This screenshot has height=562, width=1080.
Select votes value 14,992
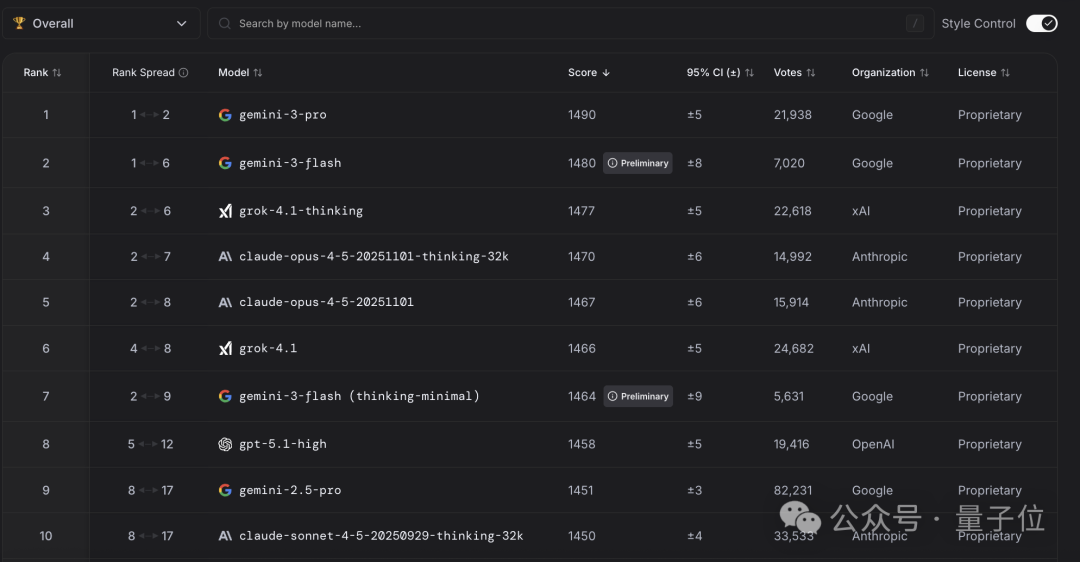[793, 256]
